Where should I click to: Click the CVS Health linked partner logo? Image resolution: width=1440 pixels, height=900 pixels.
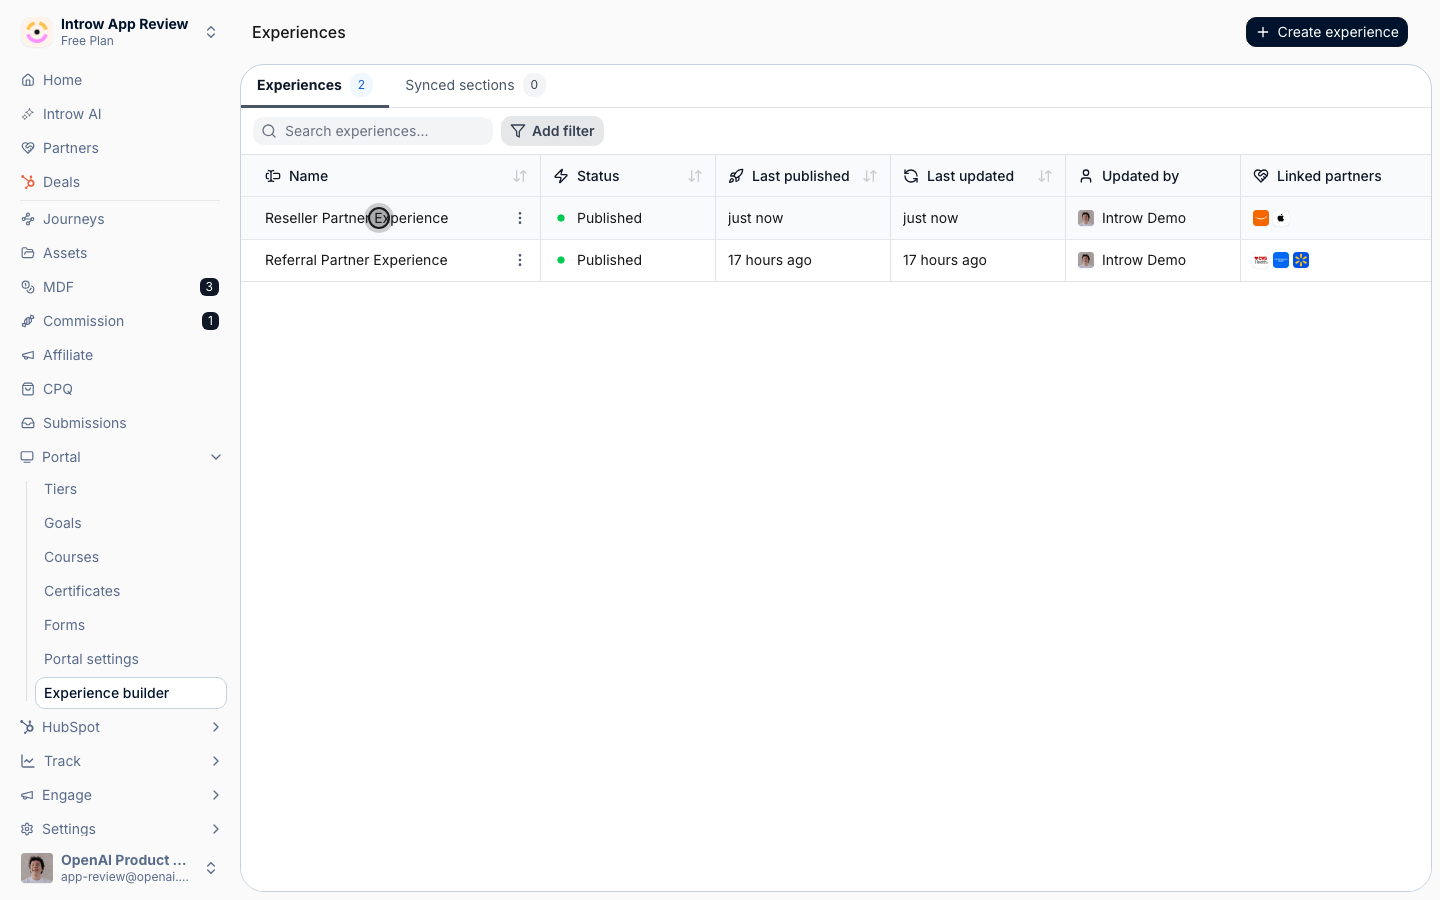(1261, 260)
